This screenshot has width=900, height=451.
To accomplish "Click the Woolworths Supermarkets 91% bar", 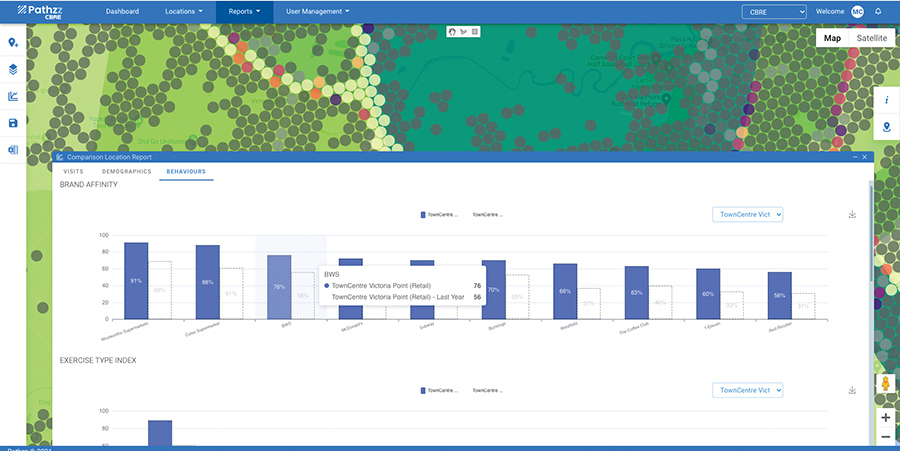I will click(136, 280).
